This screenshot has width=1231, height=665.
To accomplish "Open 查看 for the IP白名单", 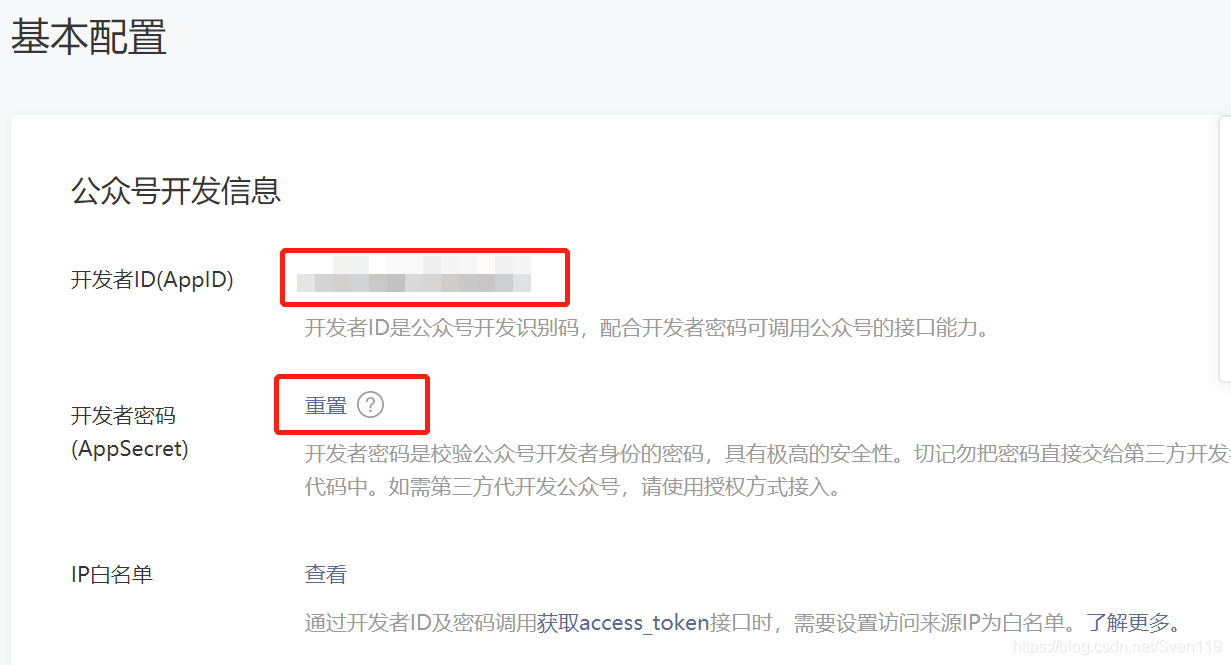I will pyautogui.click(x=326, y=574).
